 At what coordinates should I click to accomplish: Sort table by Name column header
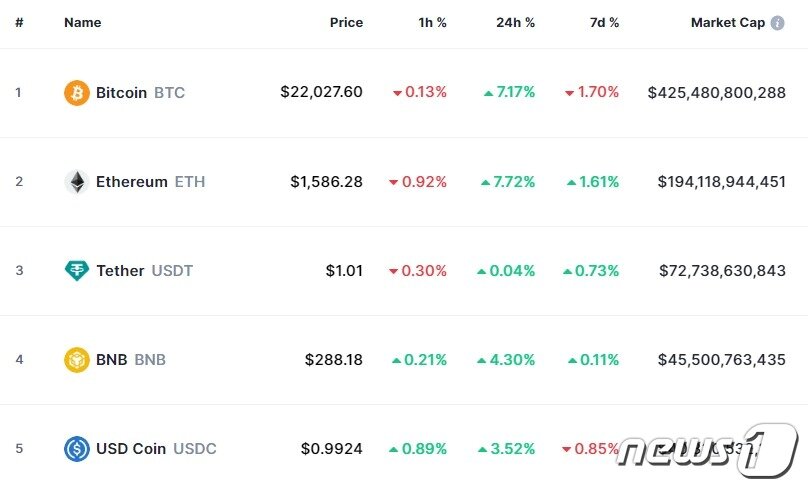click(x=82, y=23)
